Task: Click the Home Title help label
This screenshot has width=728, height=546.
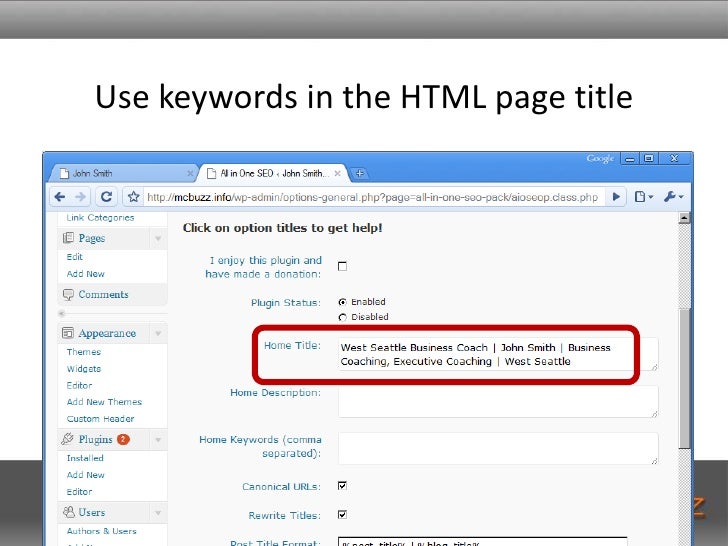Action: [x=292, y=345]
